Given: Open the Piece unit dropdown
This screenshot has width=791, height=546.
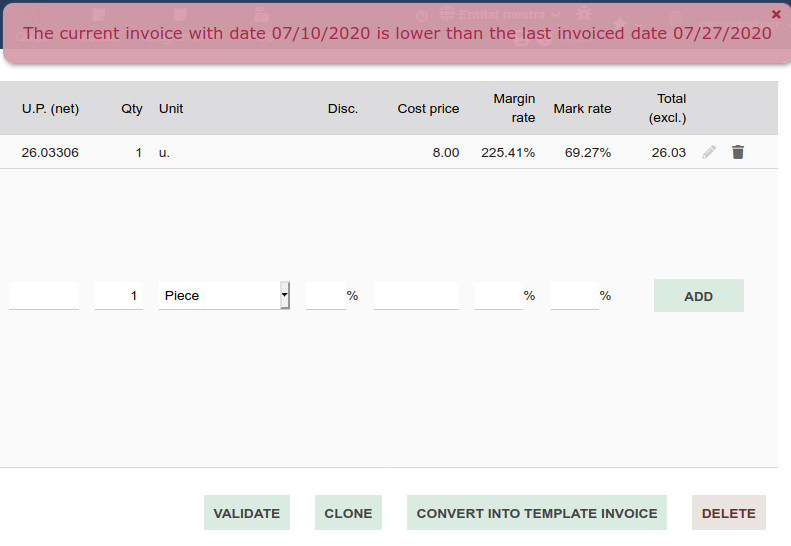Looking at the screenshot, I should click(x=285, y=295).
